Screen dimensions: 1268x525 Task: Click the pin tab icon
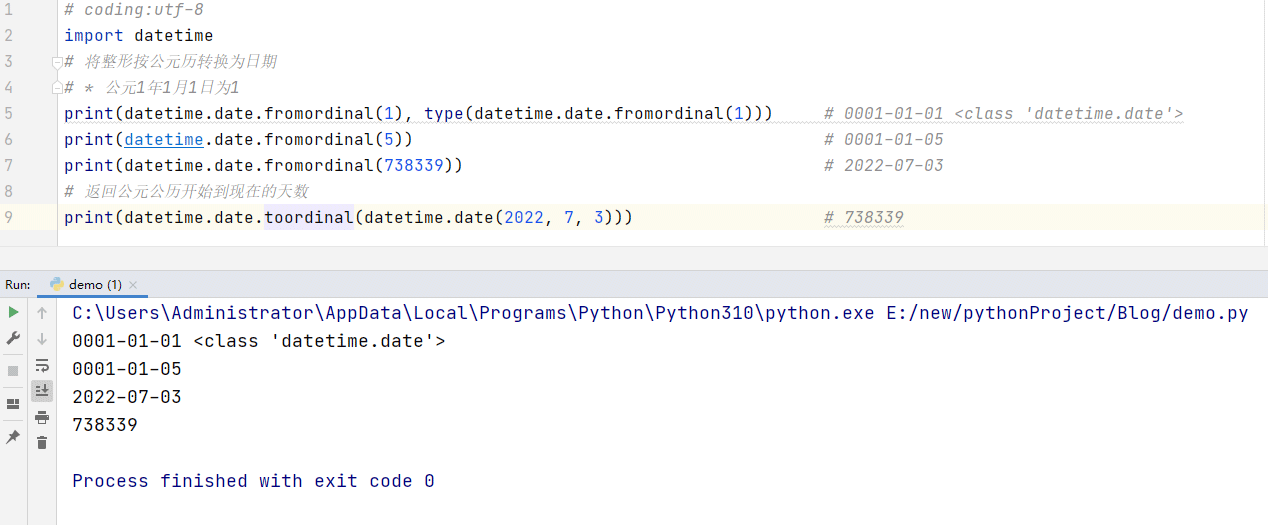point(13,437)
